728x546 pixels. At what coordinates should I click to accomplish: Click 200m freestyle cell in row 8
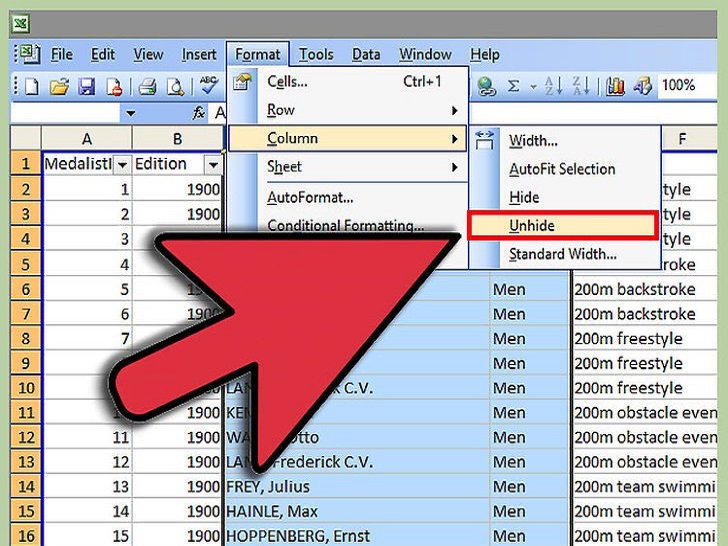coord(644,338)
